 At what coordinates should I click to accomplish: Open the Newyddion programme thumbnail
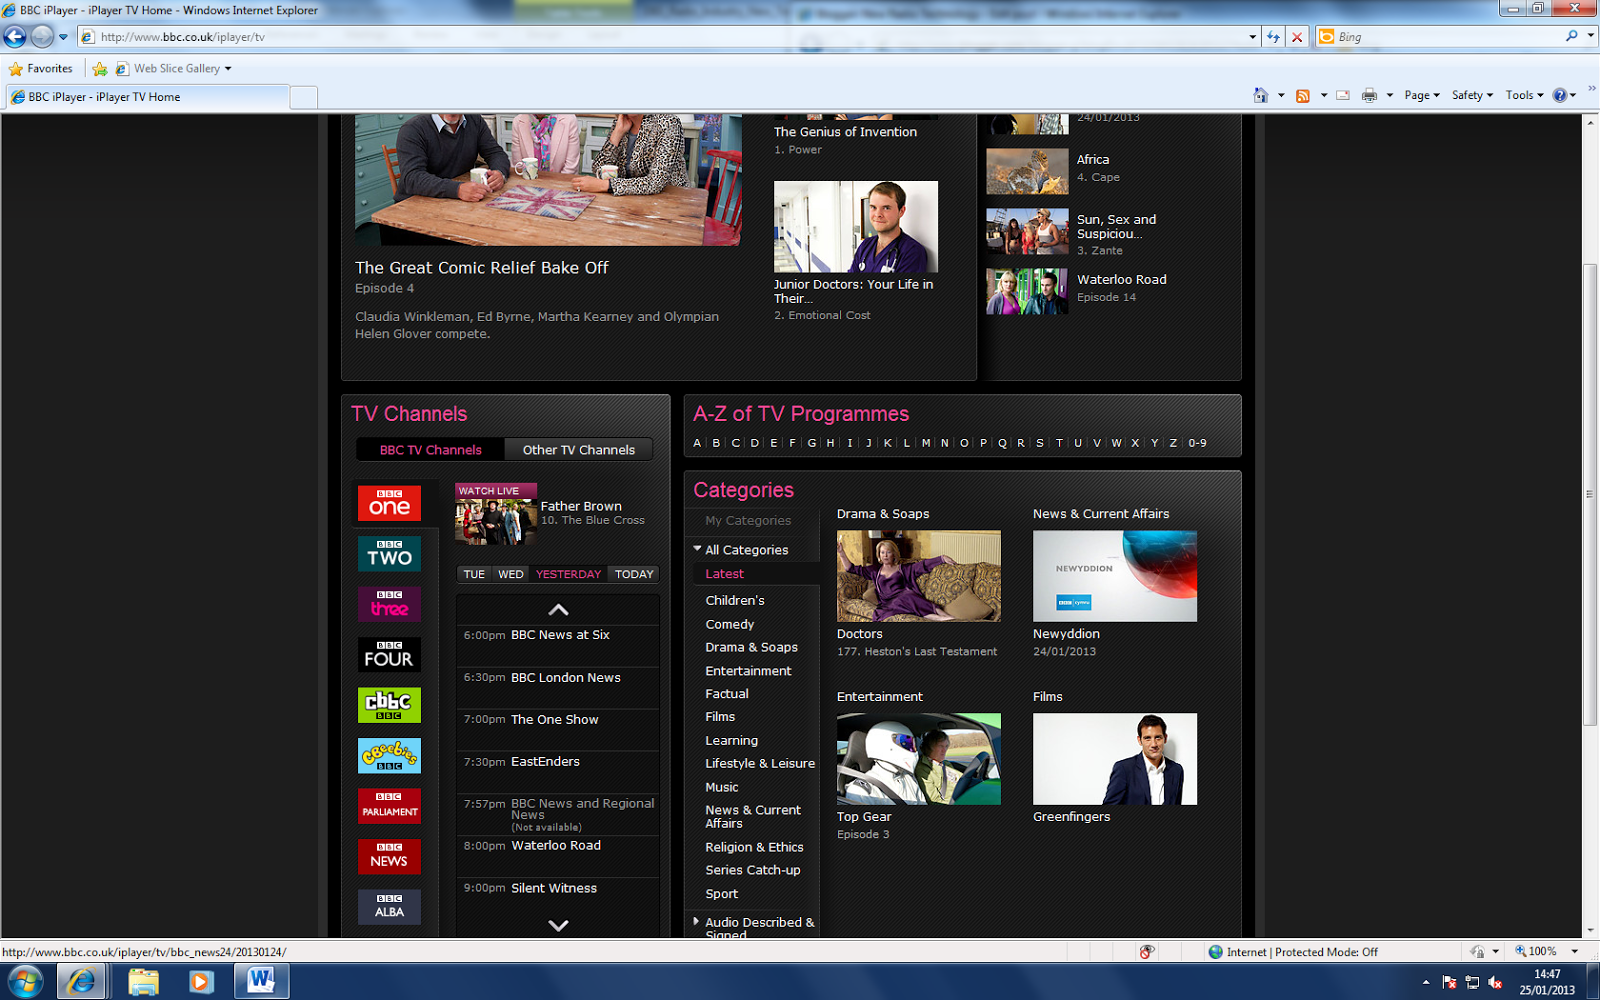1115,576
